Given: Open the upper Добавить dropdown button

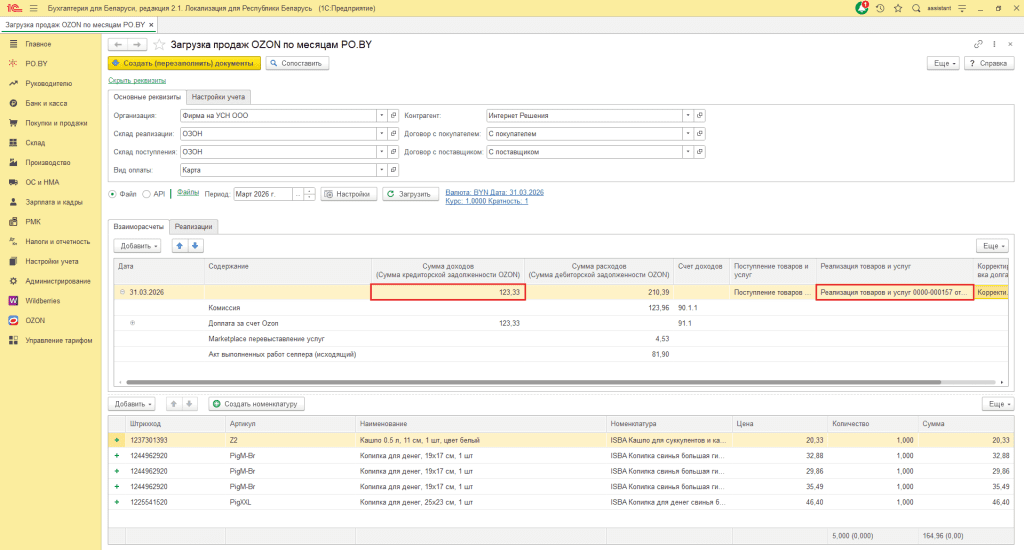Looking at the screenshot, I should point(137,246).
